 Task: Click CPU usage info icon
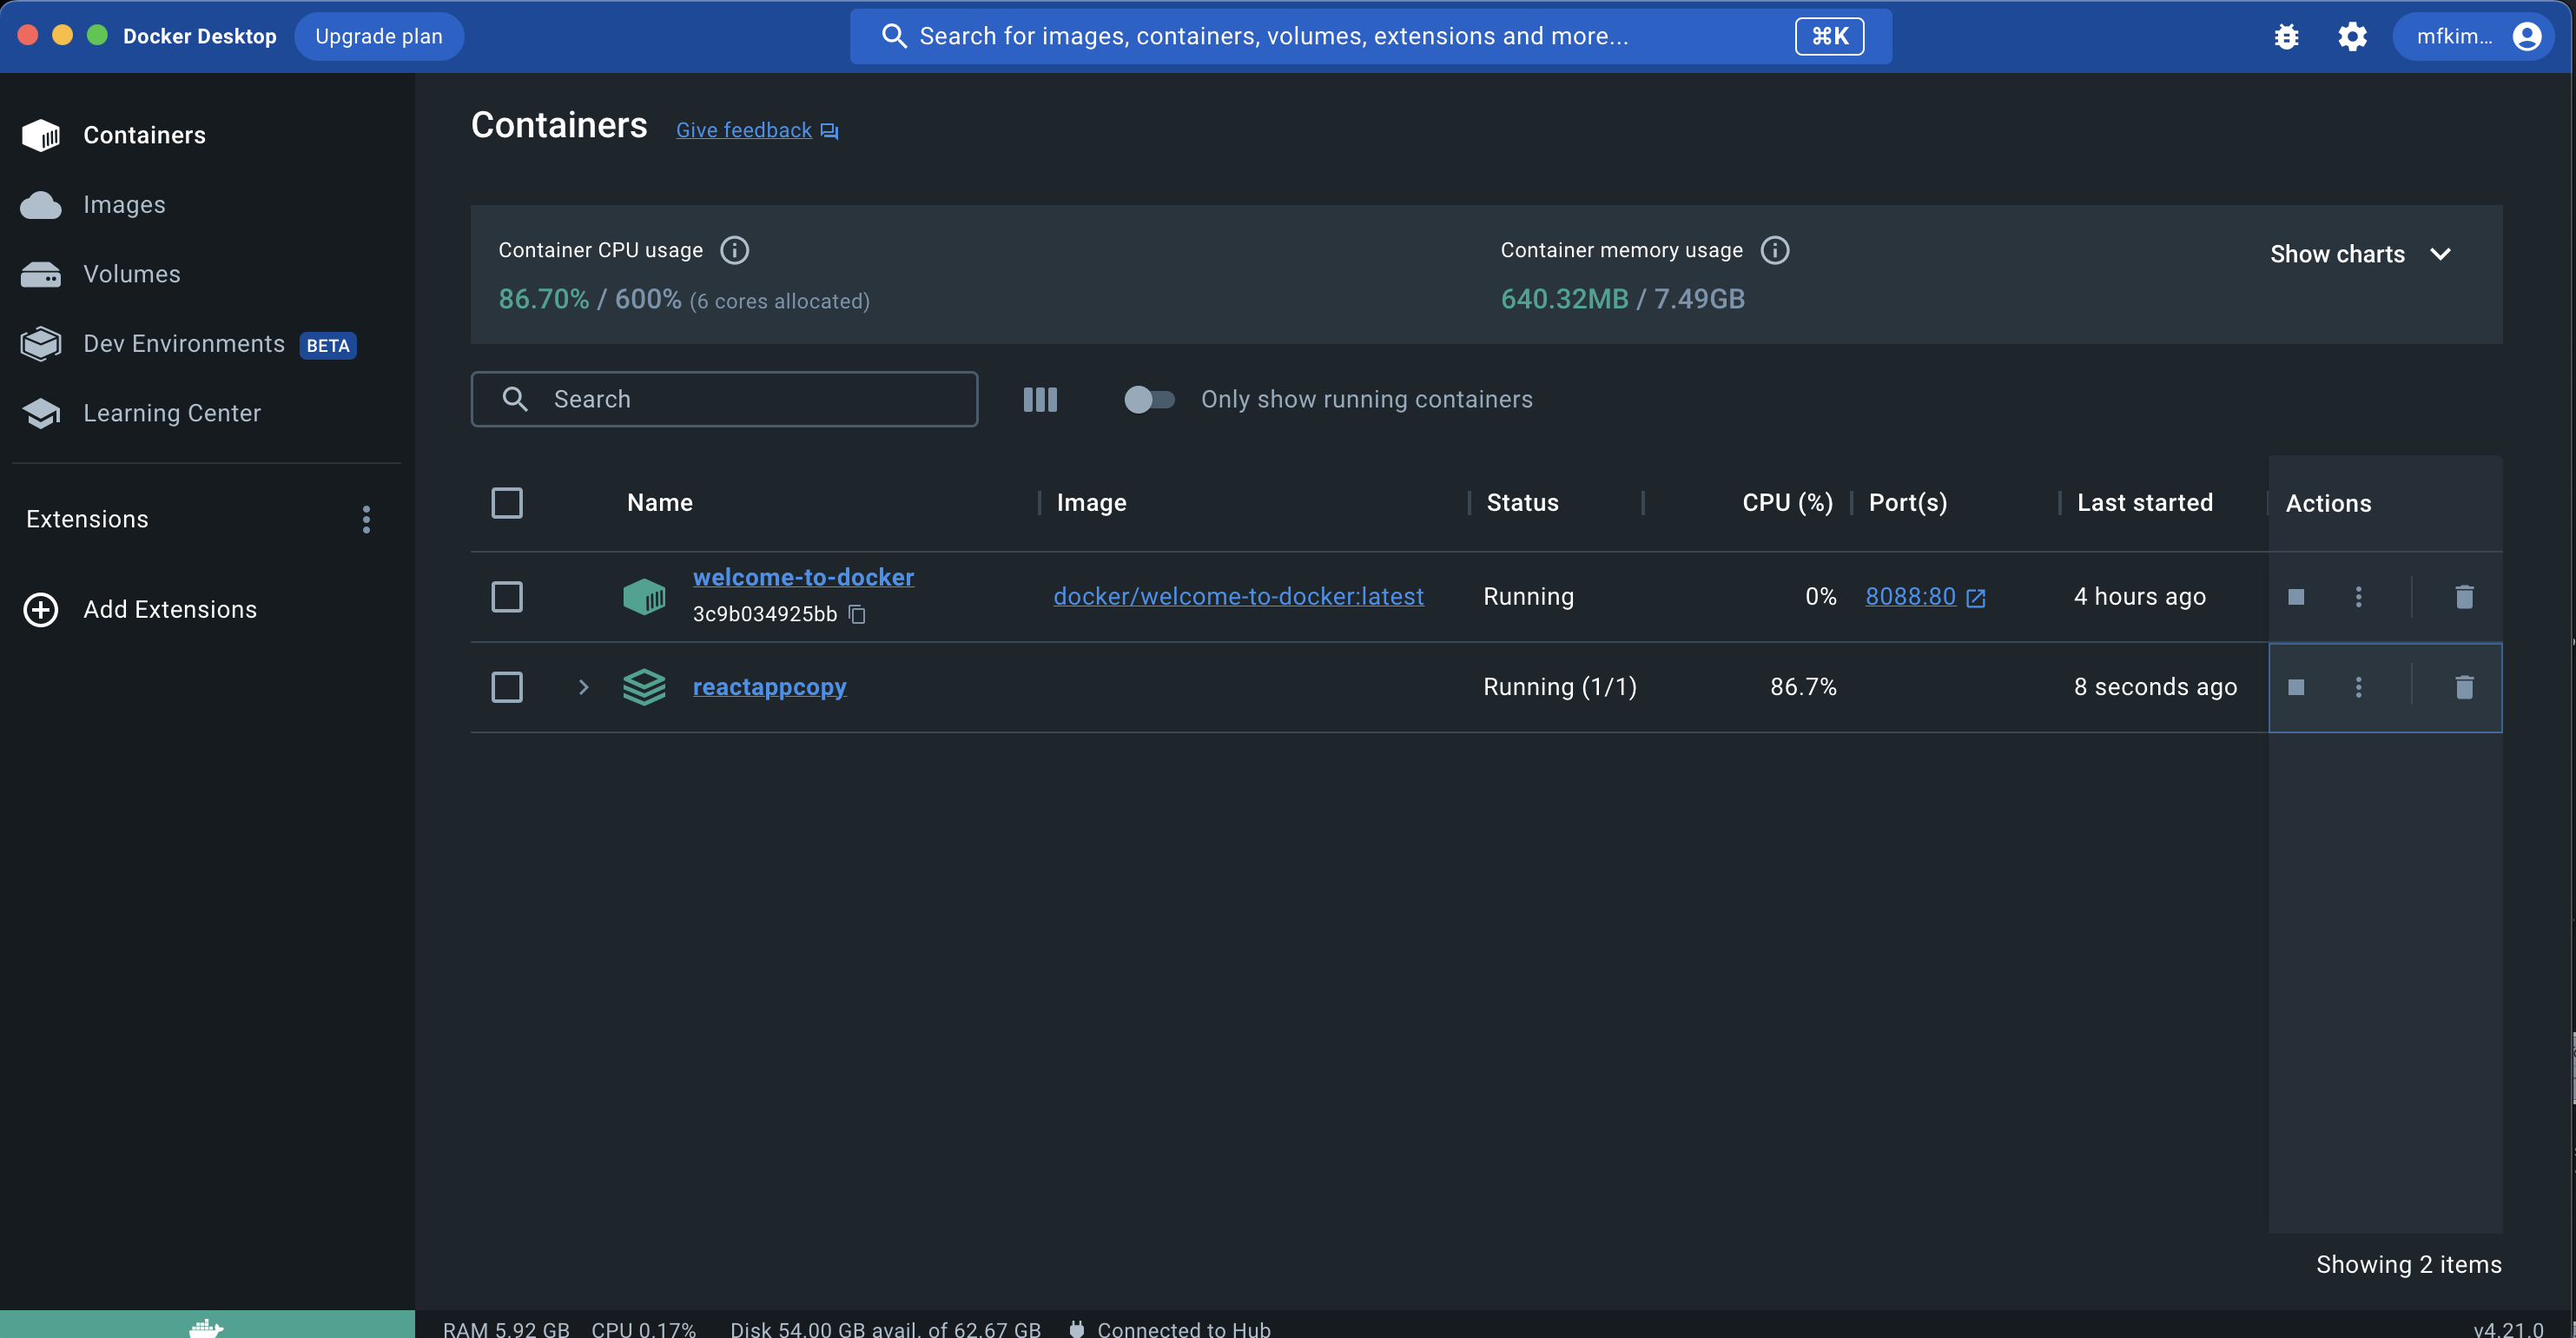point(735,250)
